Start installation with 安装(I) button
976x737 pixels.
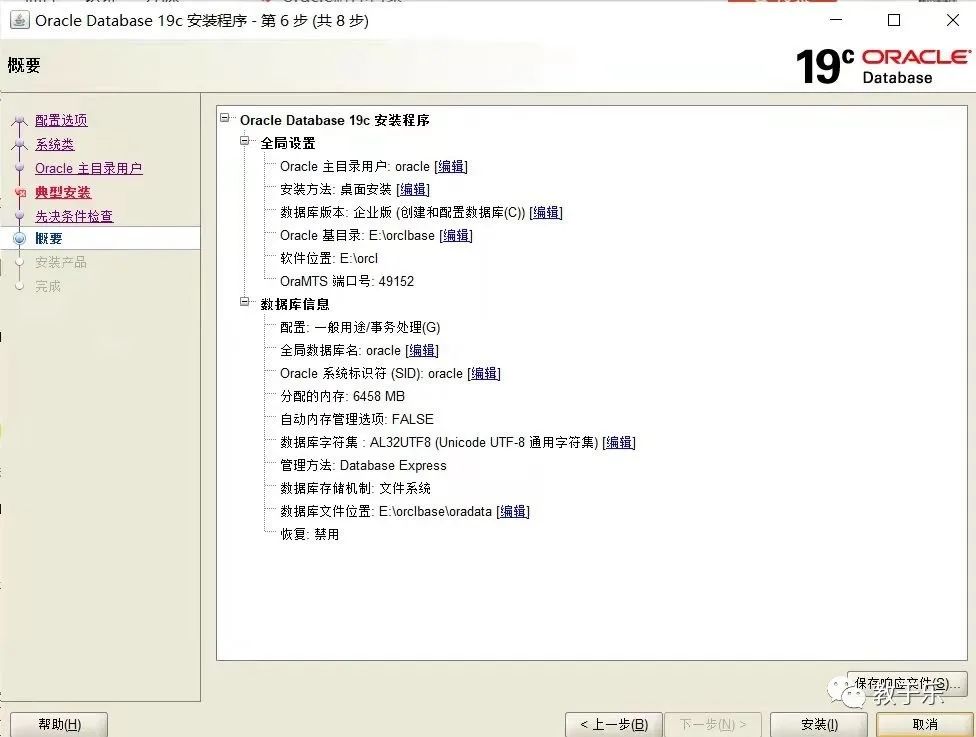pos(819,725)
